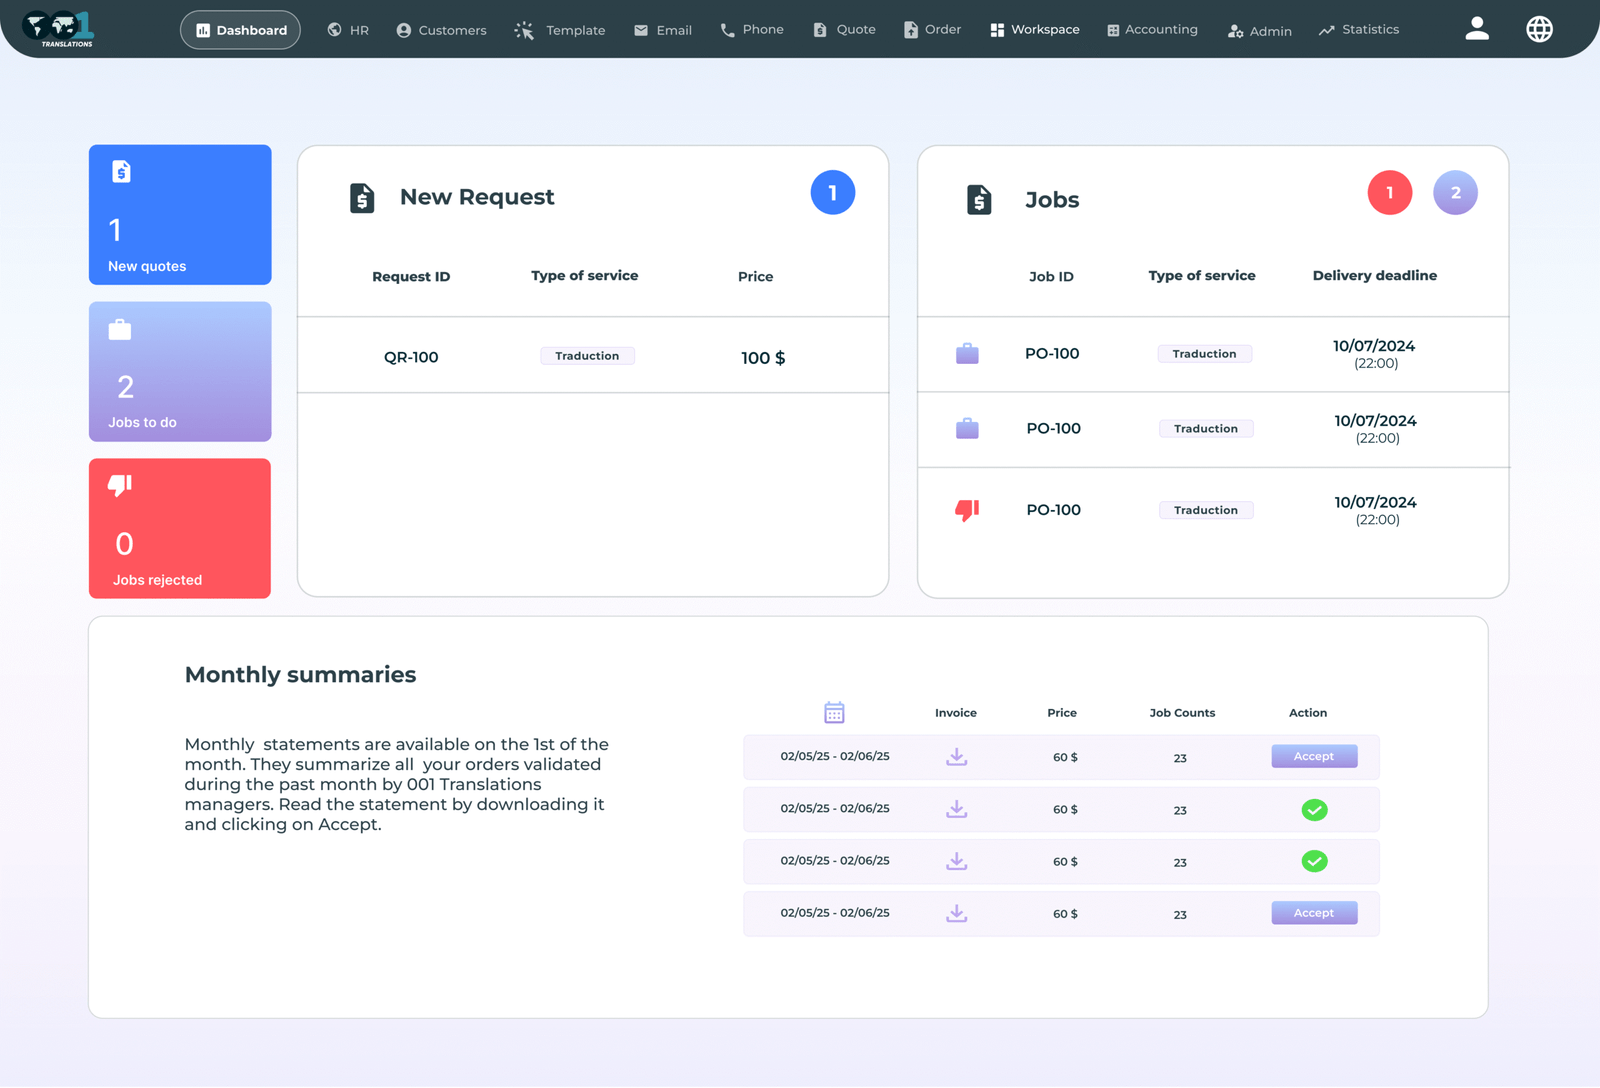The width and height of the screenshot is (1600, 1088).
Task: Click the 001 Translations logo
Action: pos(58,29)
